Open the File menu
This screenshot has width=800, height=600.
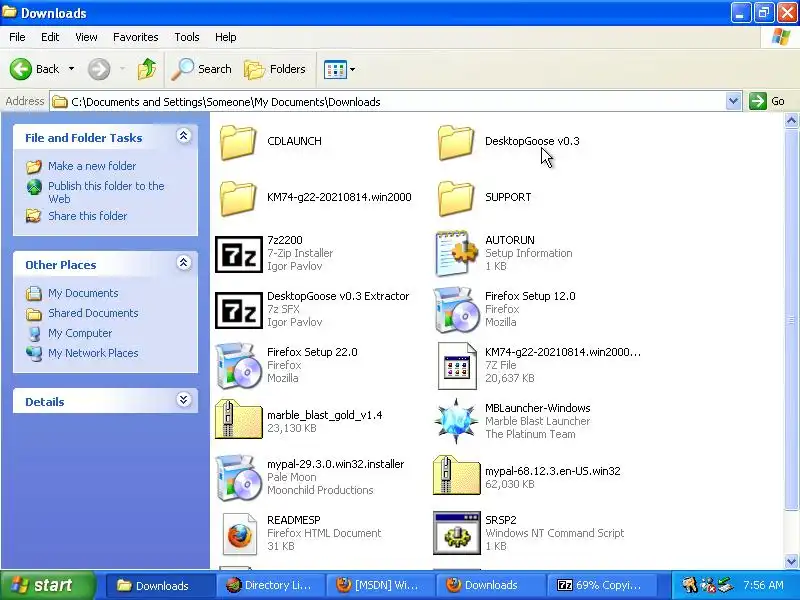click(17, 37)
